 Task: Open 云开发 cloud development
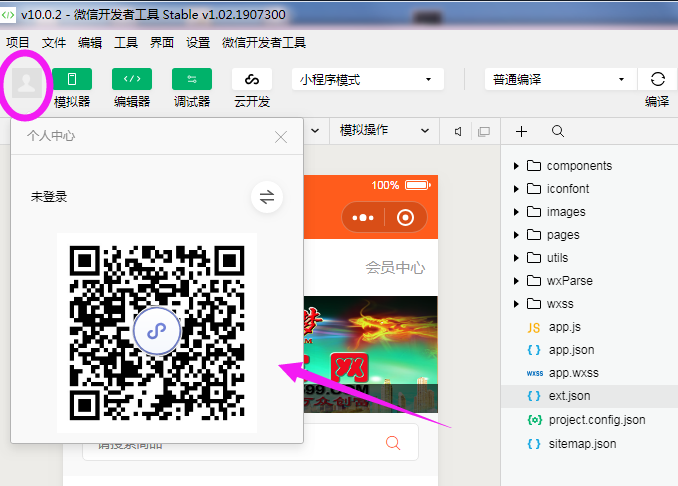click(252, 79)
